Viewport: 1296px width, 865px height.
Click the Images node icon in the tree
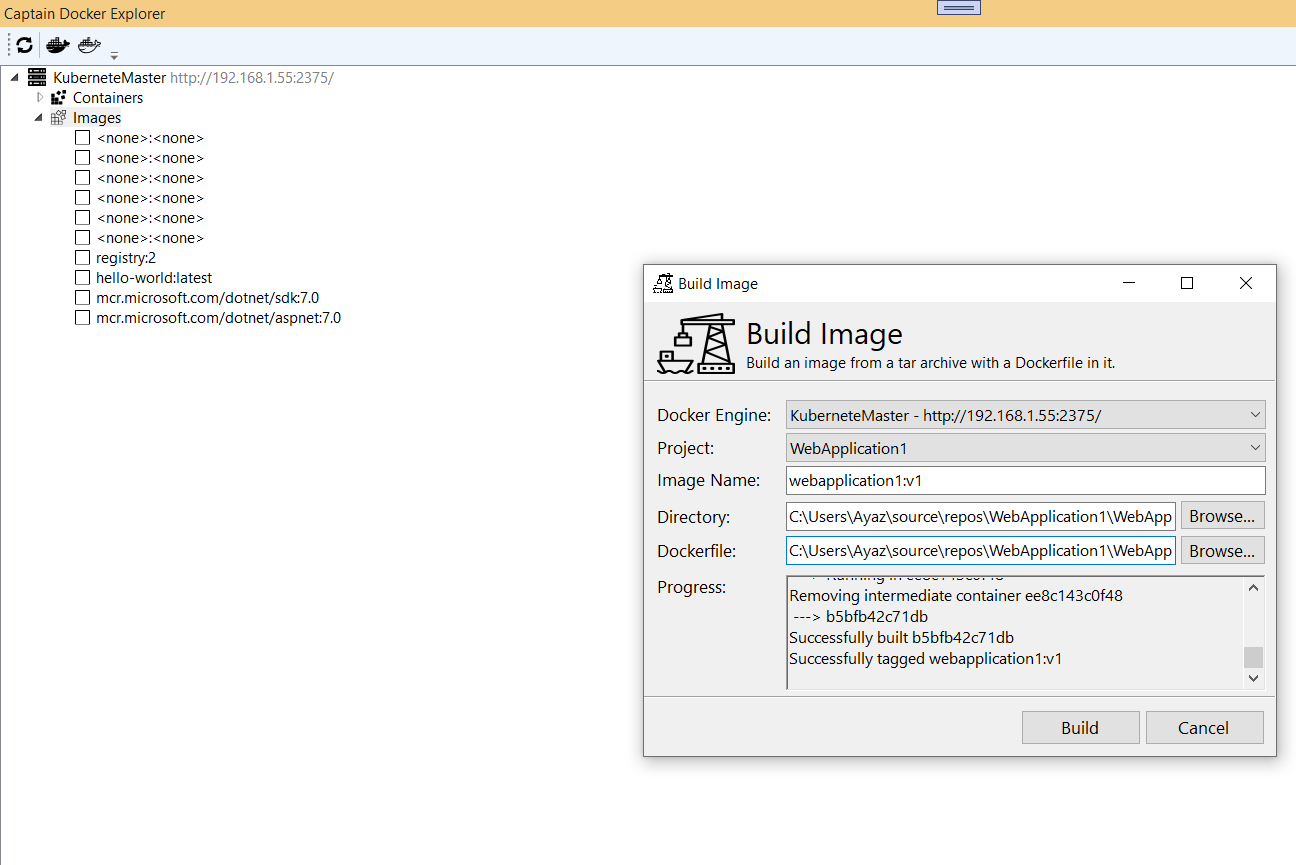tap(59, 117)
